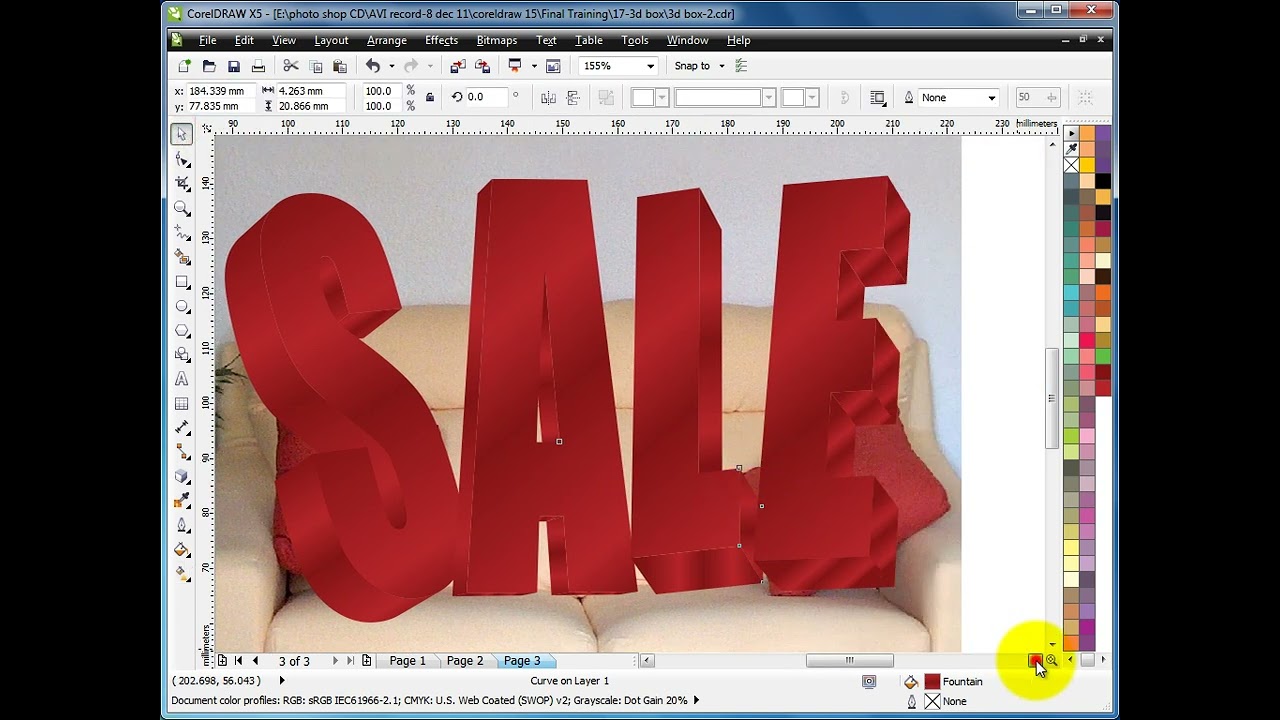1280x720 pixels.
Task: Select the Rectangle tool
Action: point(181,282)
